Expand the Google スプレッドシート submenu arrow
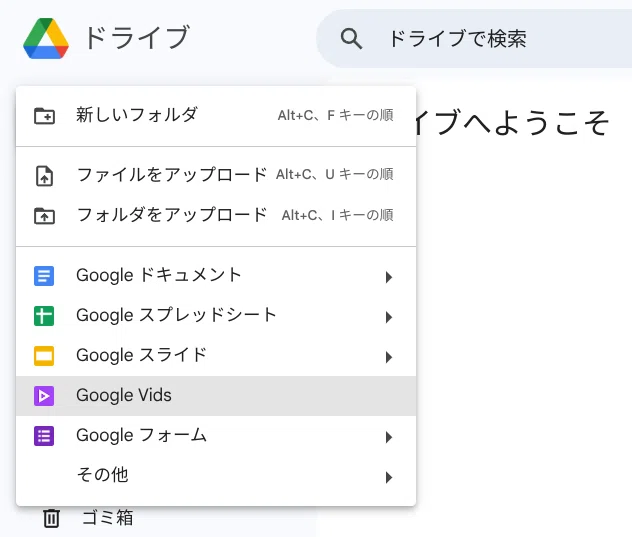This screenshot has width=632, height=537. pyautogui.click(x=389, y=317)
